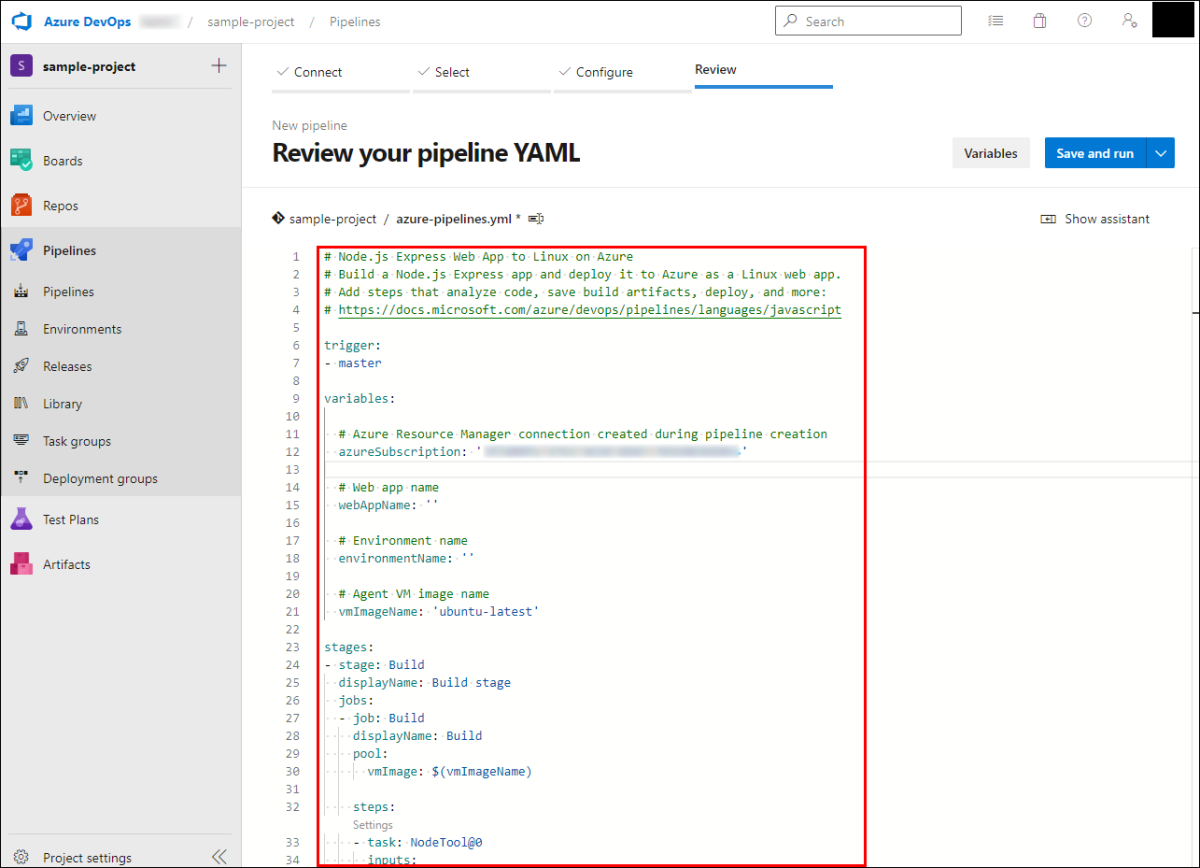Click the 'stages:' line in editor
Screen dimensions: 1200x868
(x=349, y=647)
